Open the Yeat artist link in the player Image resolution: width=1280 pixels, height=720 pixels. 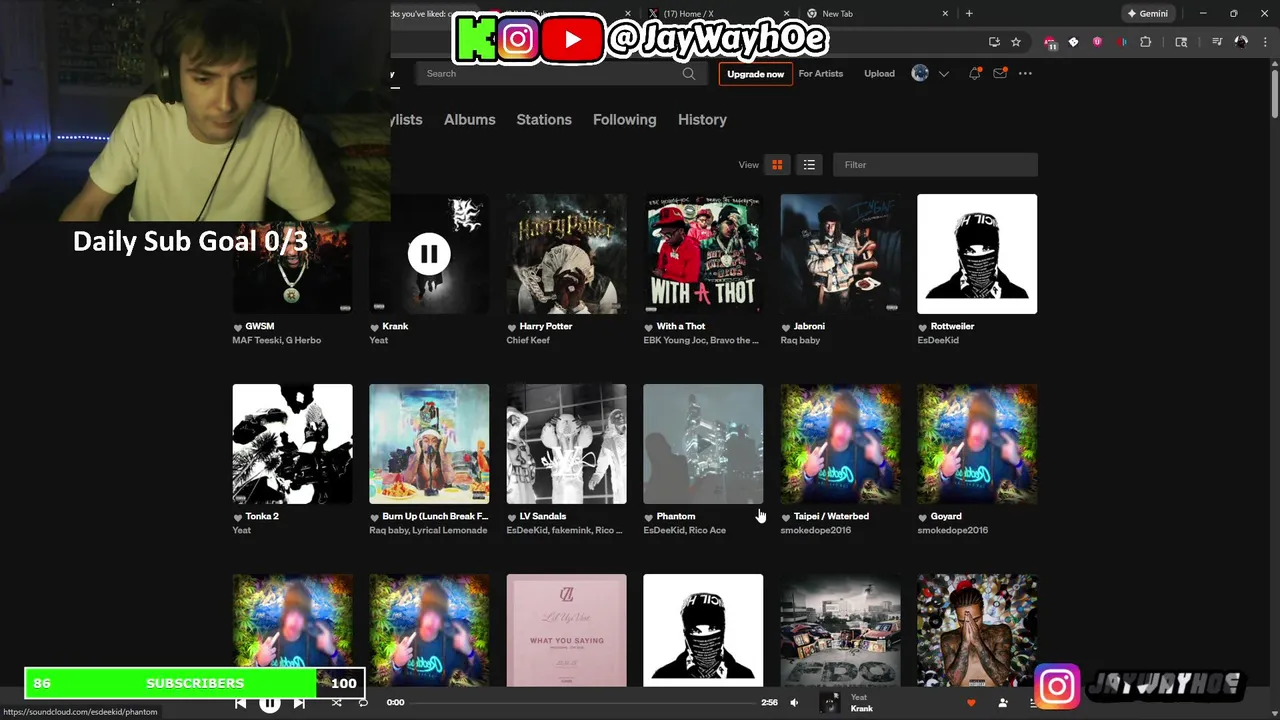coord(859,697)
